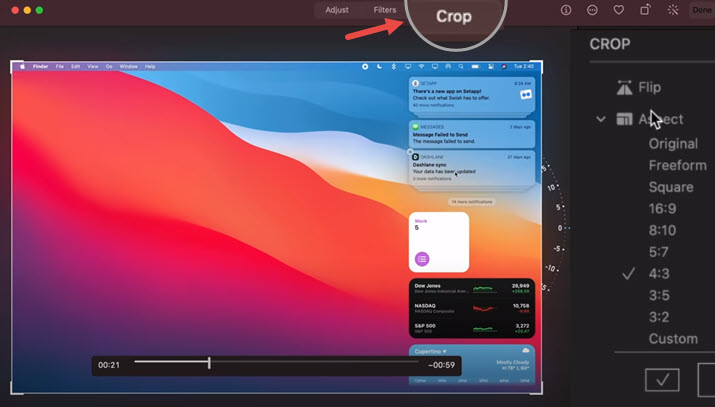Choose the 3:2 aspect ratio
The image size is (715, 407).
tap(659, 317)
